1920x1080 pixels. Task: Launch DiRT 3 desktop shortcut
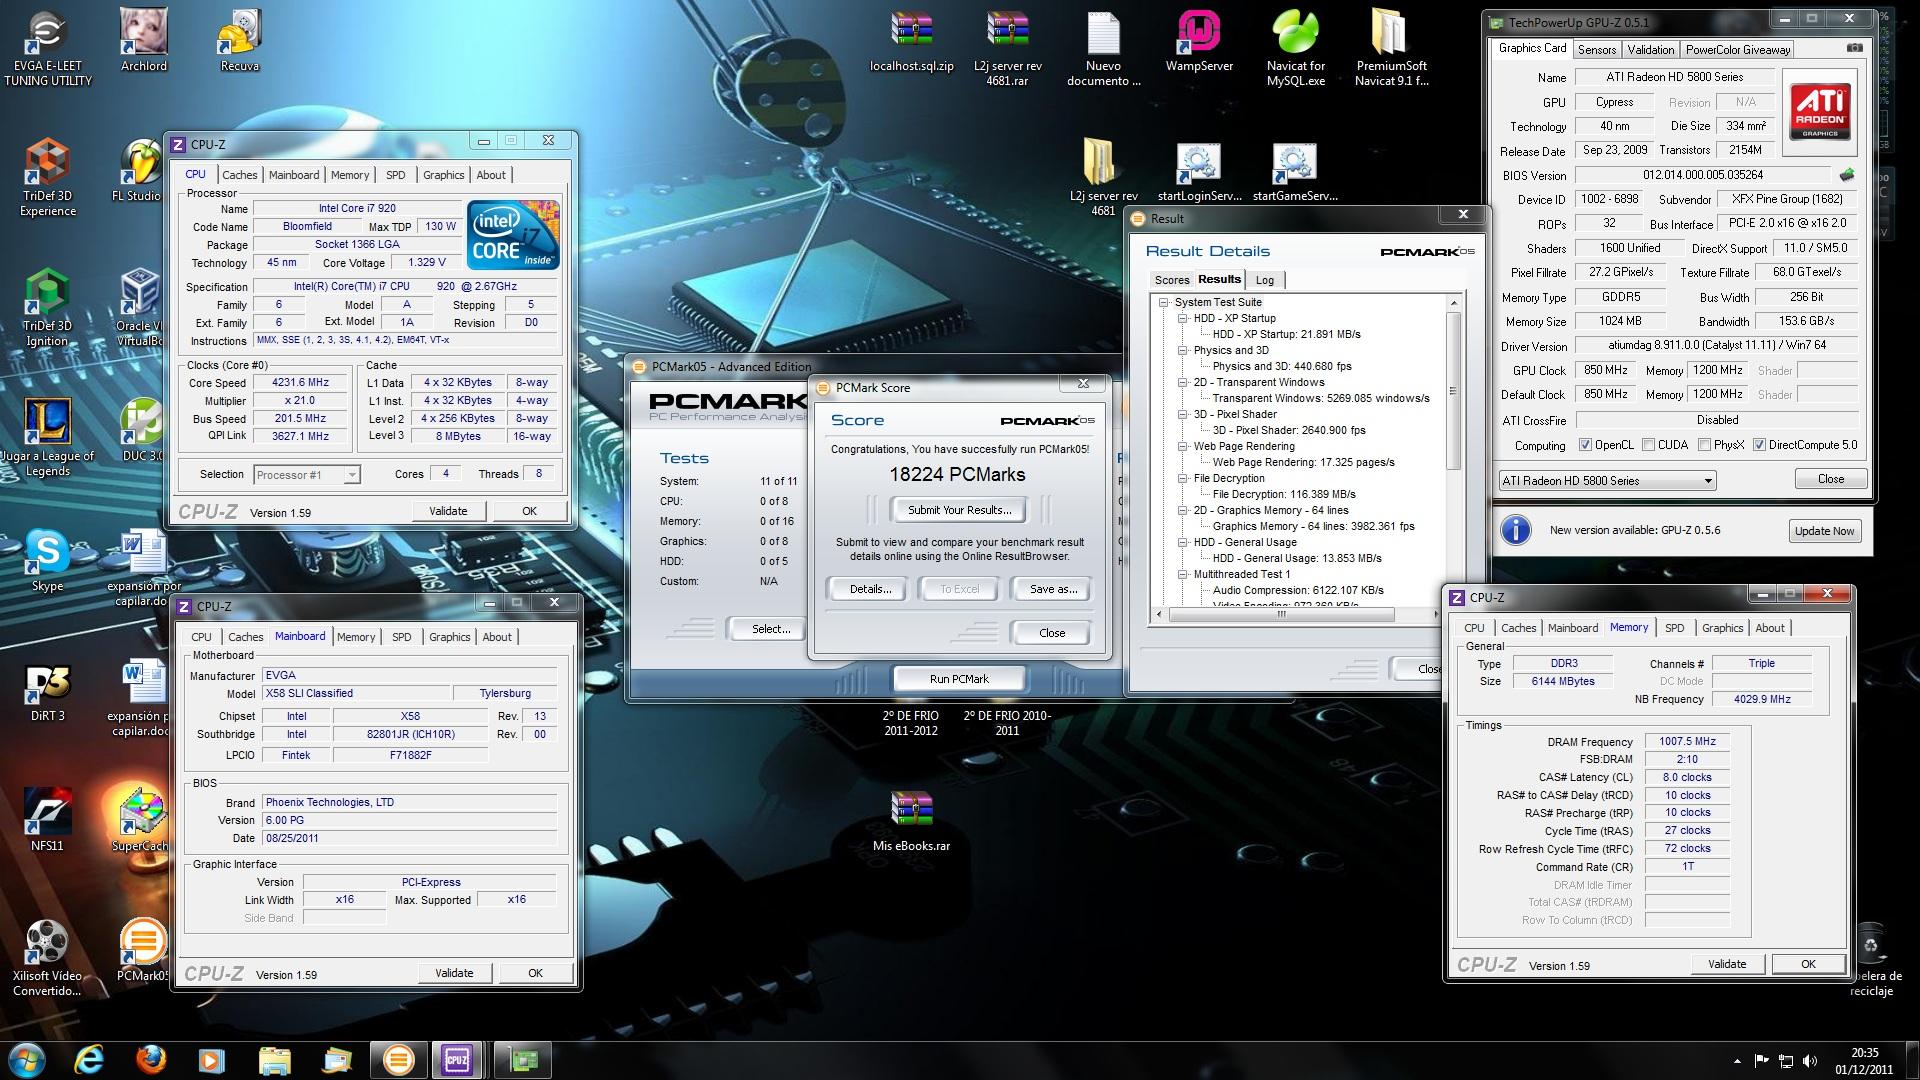coord(47,690)
